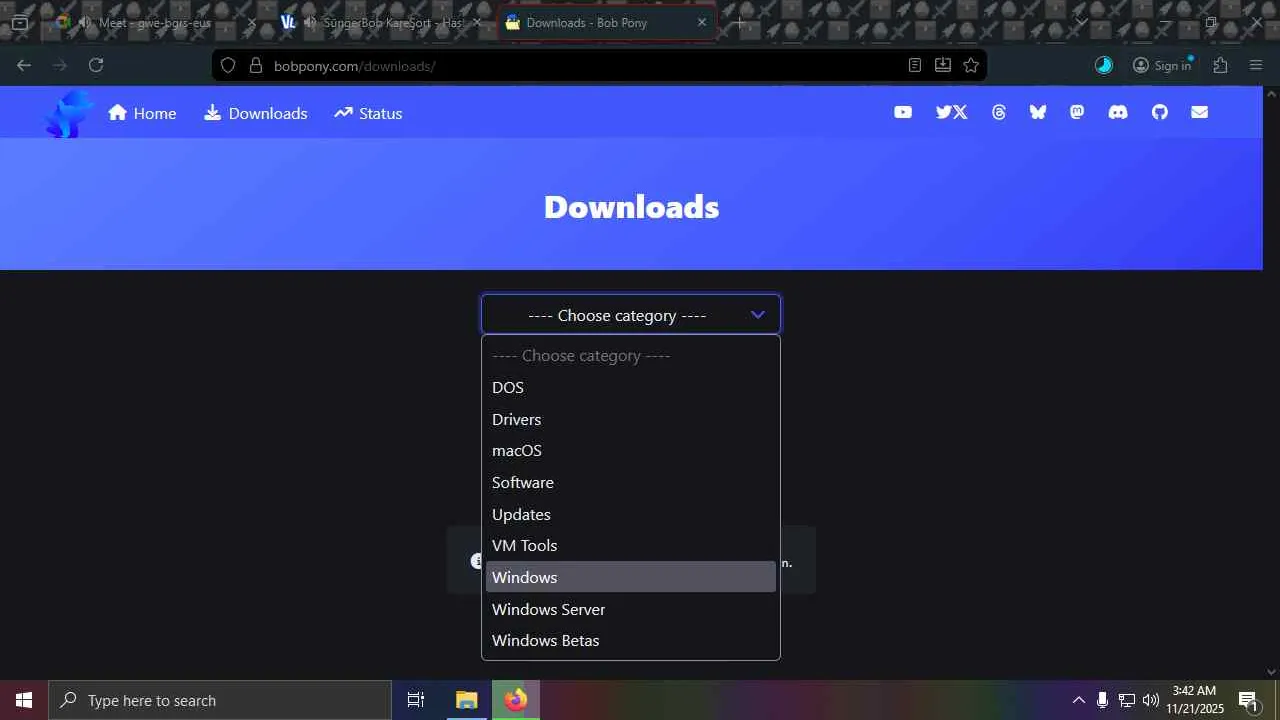The width and height of the screenshot is (1280, 720).
Task: Click the shield tracking protection icon
Action: [x=228, y=65]
